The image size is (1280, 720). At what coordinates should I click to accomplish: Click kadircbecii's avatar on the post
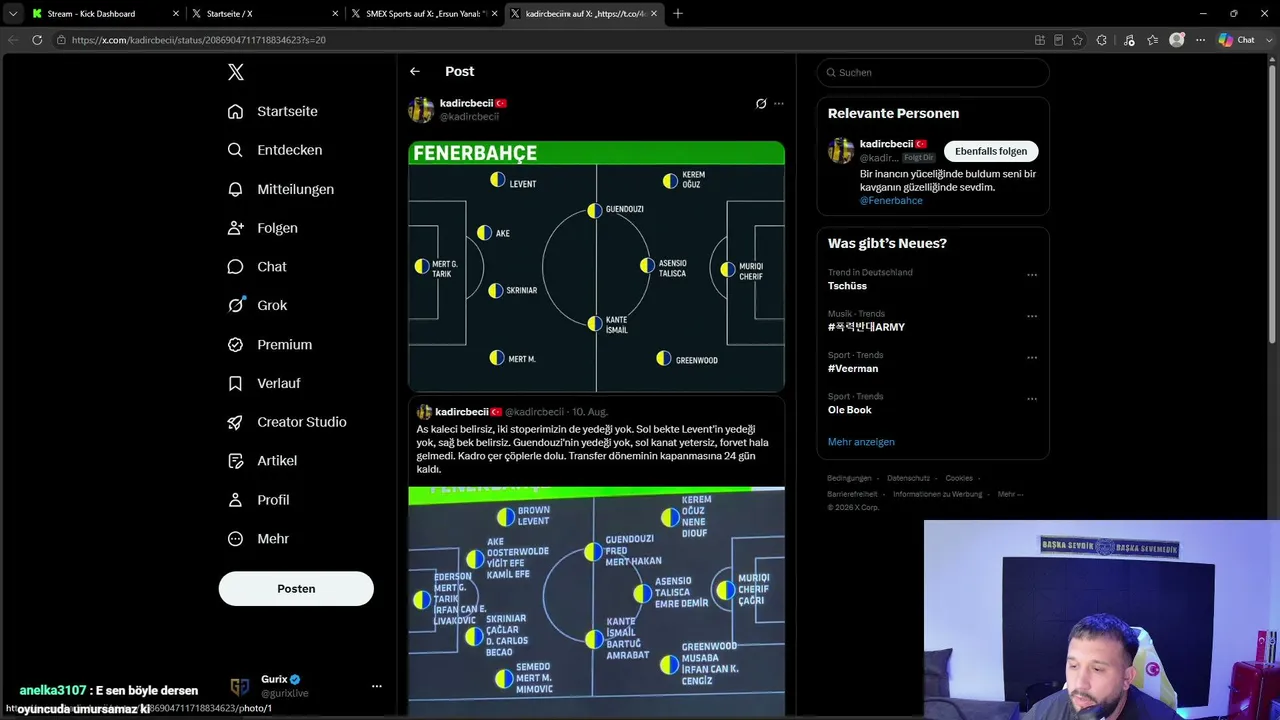tap(421, 110)
